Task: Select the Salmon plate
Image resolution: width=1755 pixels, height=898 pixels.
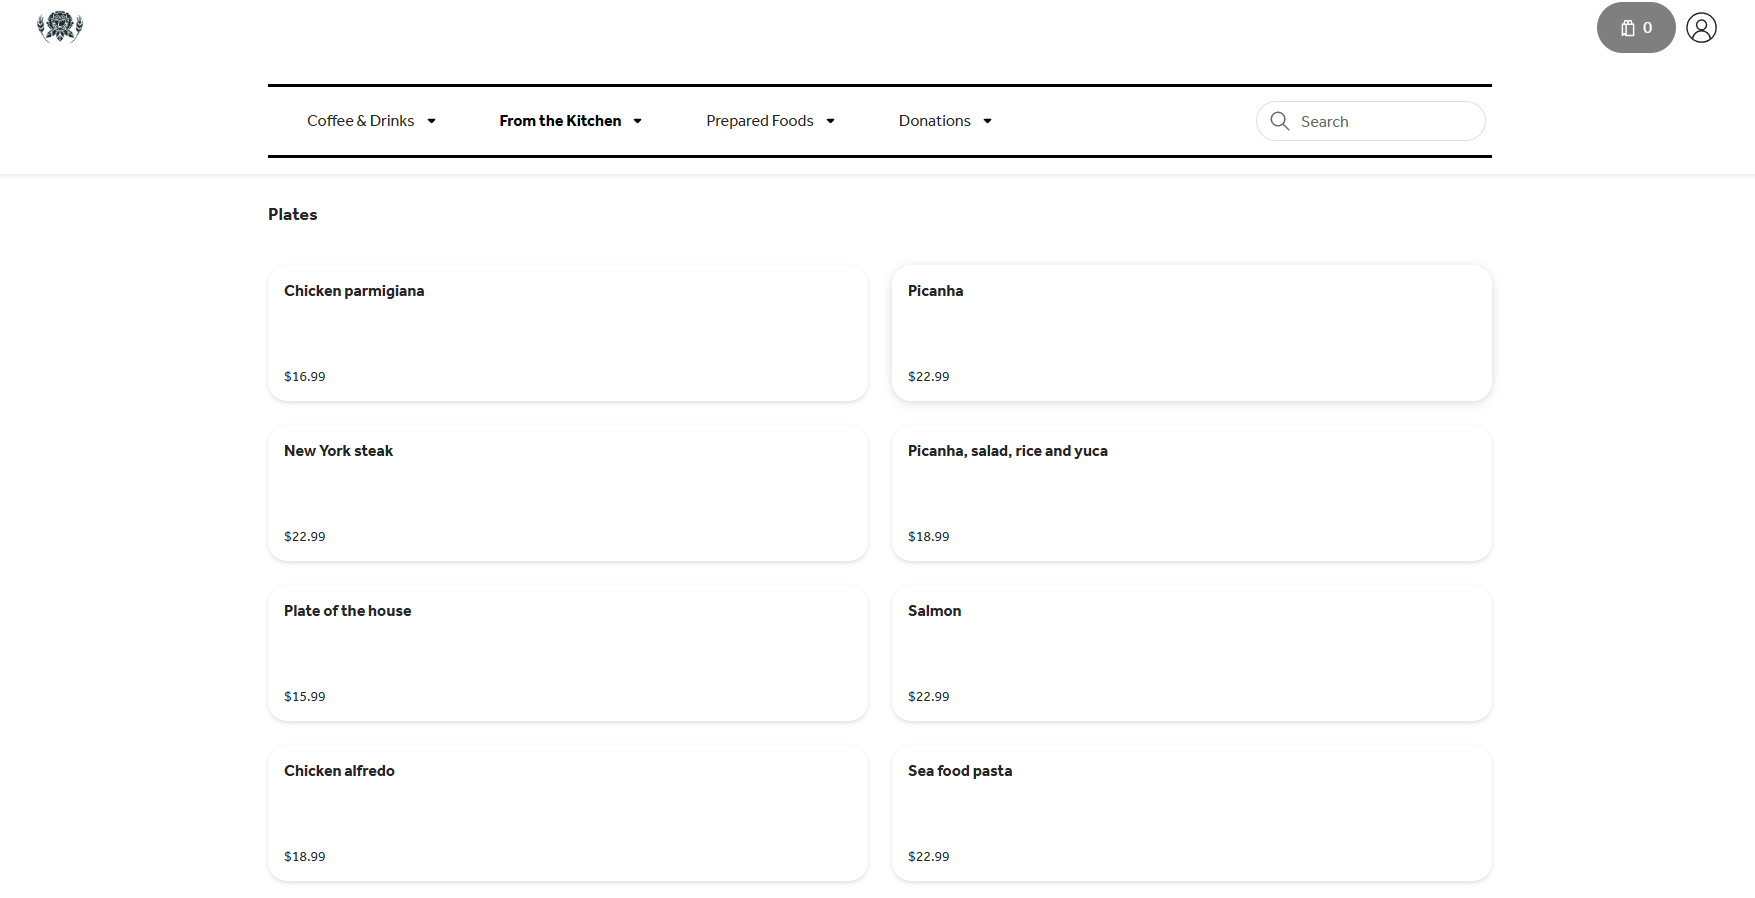Action: [1191, 653]
